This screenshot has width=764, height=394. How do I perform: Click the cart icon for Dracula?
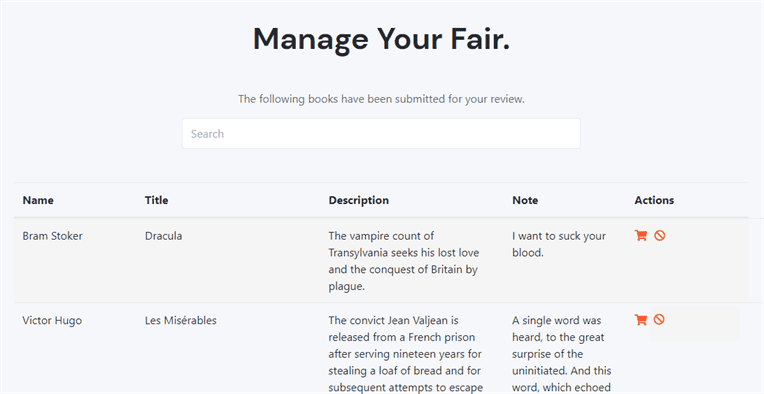[641, 236]
